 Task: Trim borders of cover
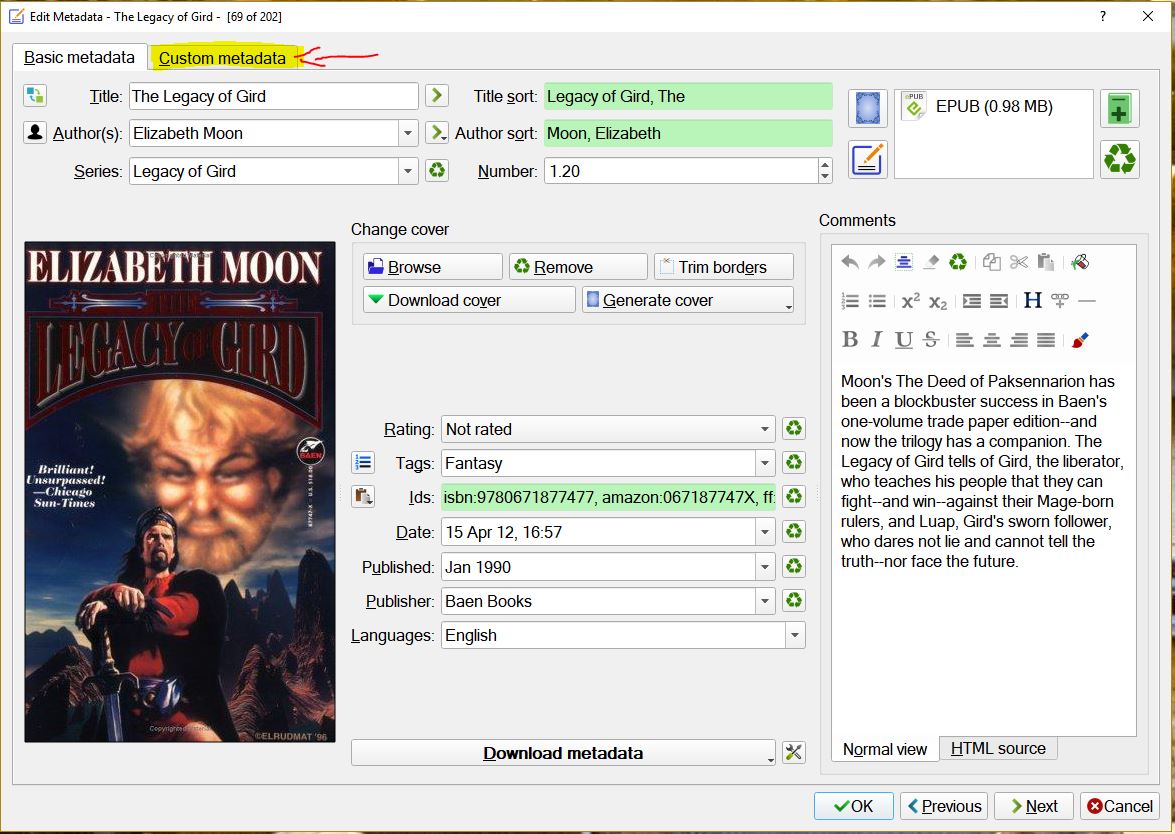(724, 267)
